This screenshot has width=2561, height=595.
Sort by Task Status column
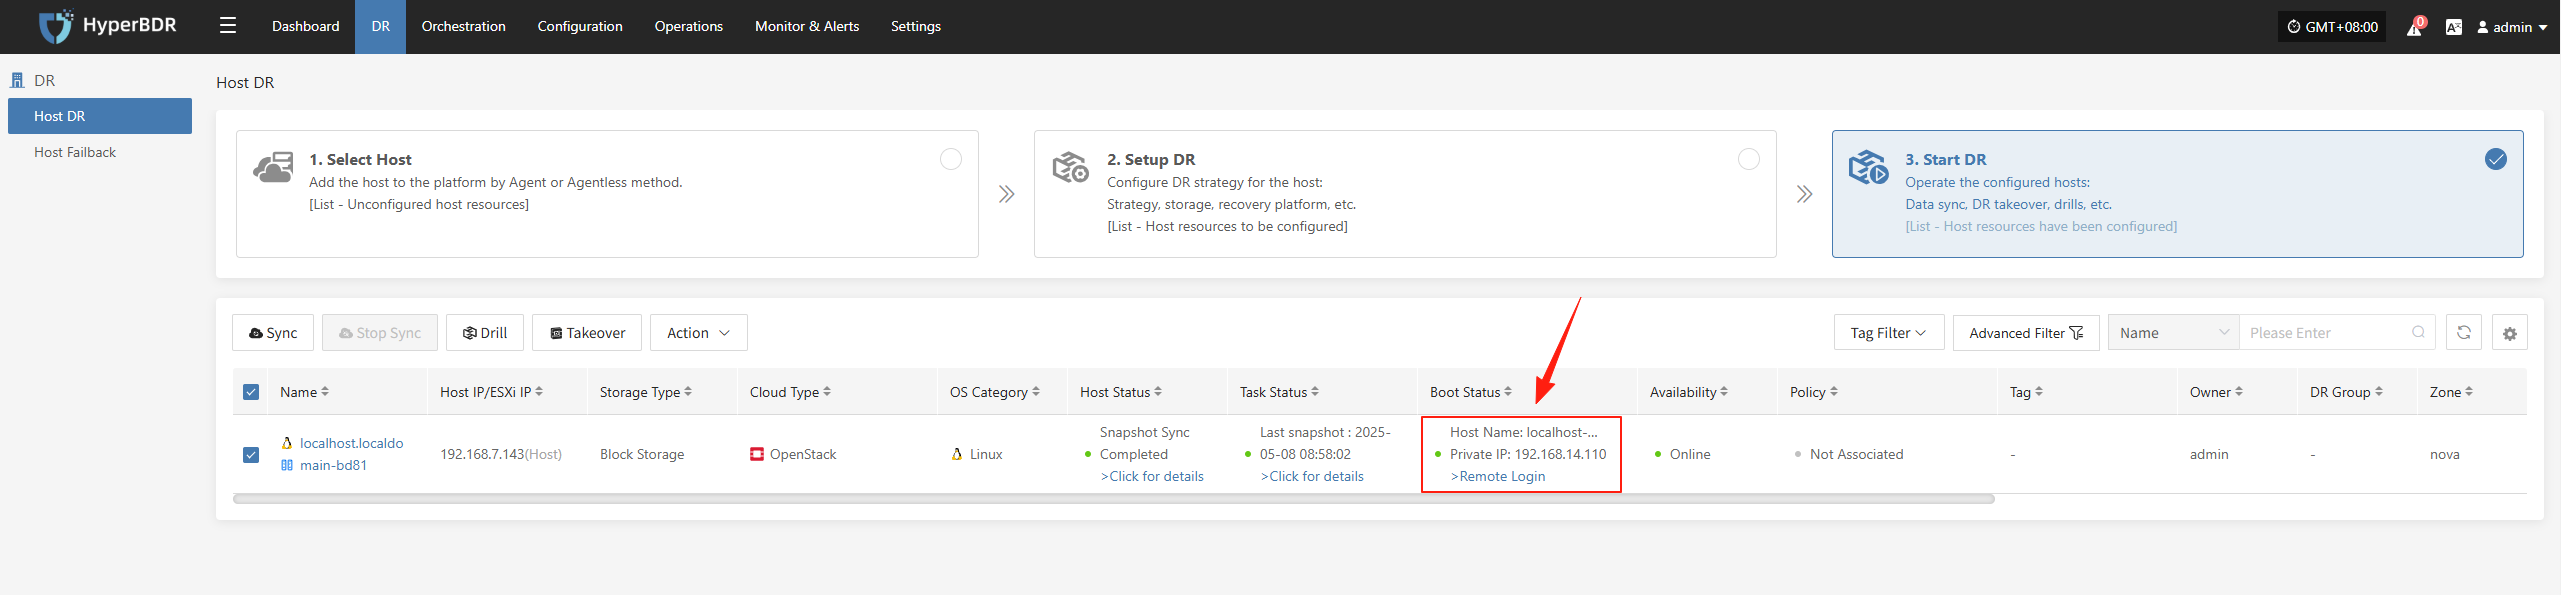tap(1315, 392)
